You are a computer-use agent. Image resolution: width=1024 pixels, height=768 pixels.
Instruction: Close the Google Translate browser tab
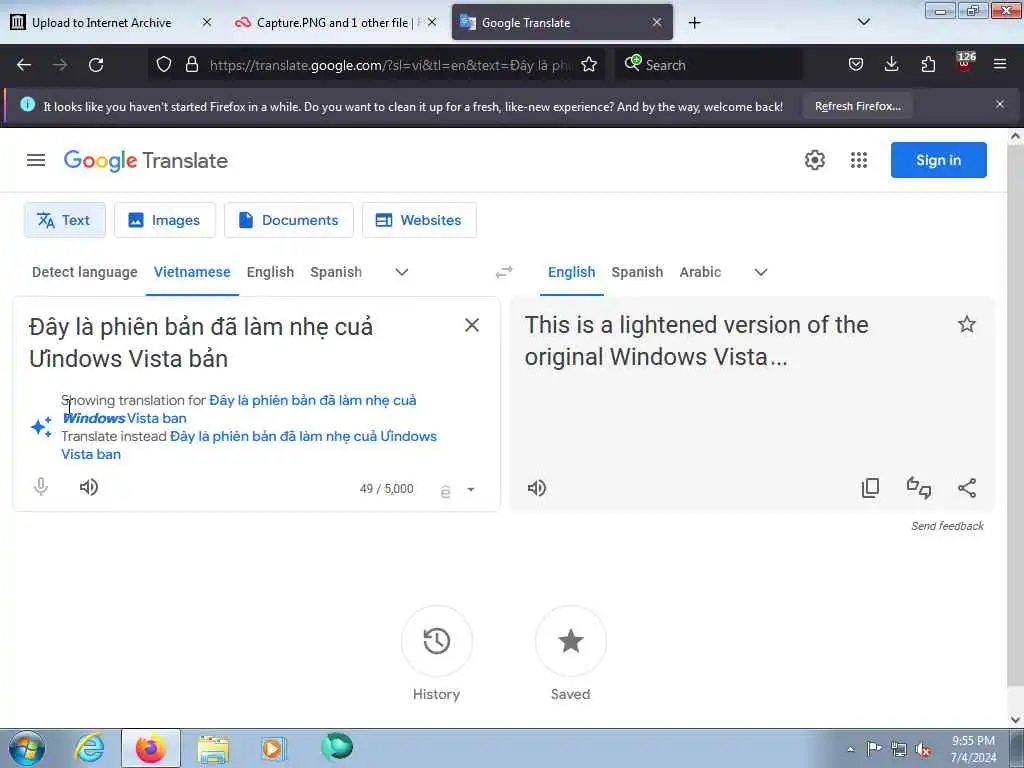(656, 23)
